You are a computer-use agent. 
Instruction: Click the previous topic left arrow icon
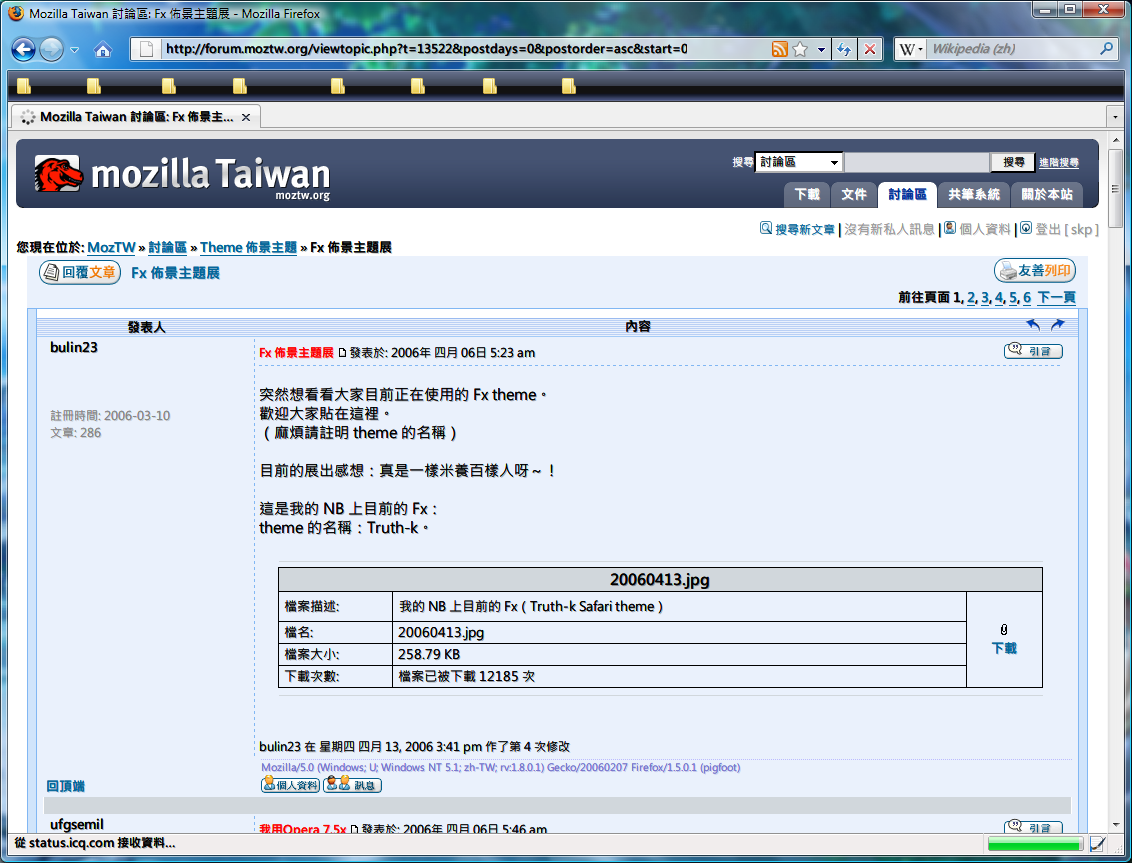tap(1033, 325)
